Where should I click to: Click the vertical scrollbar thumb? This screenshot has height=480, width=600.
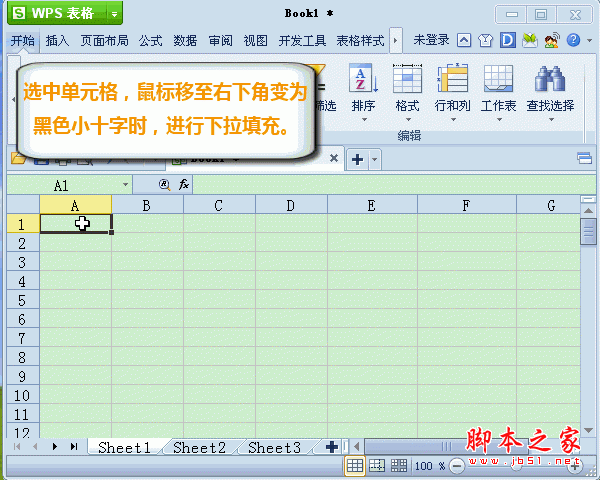[x=588, y=231]
